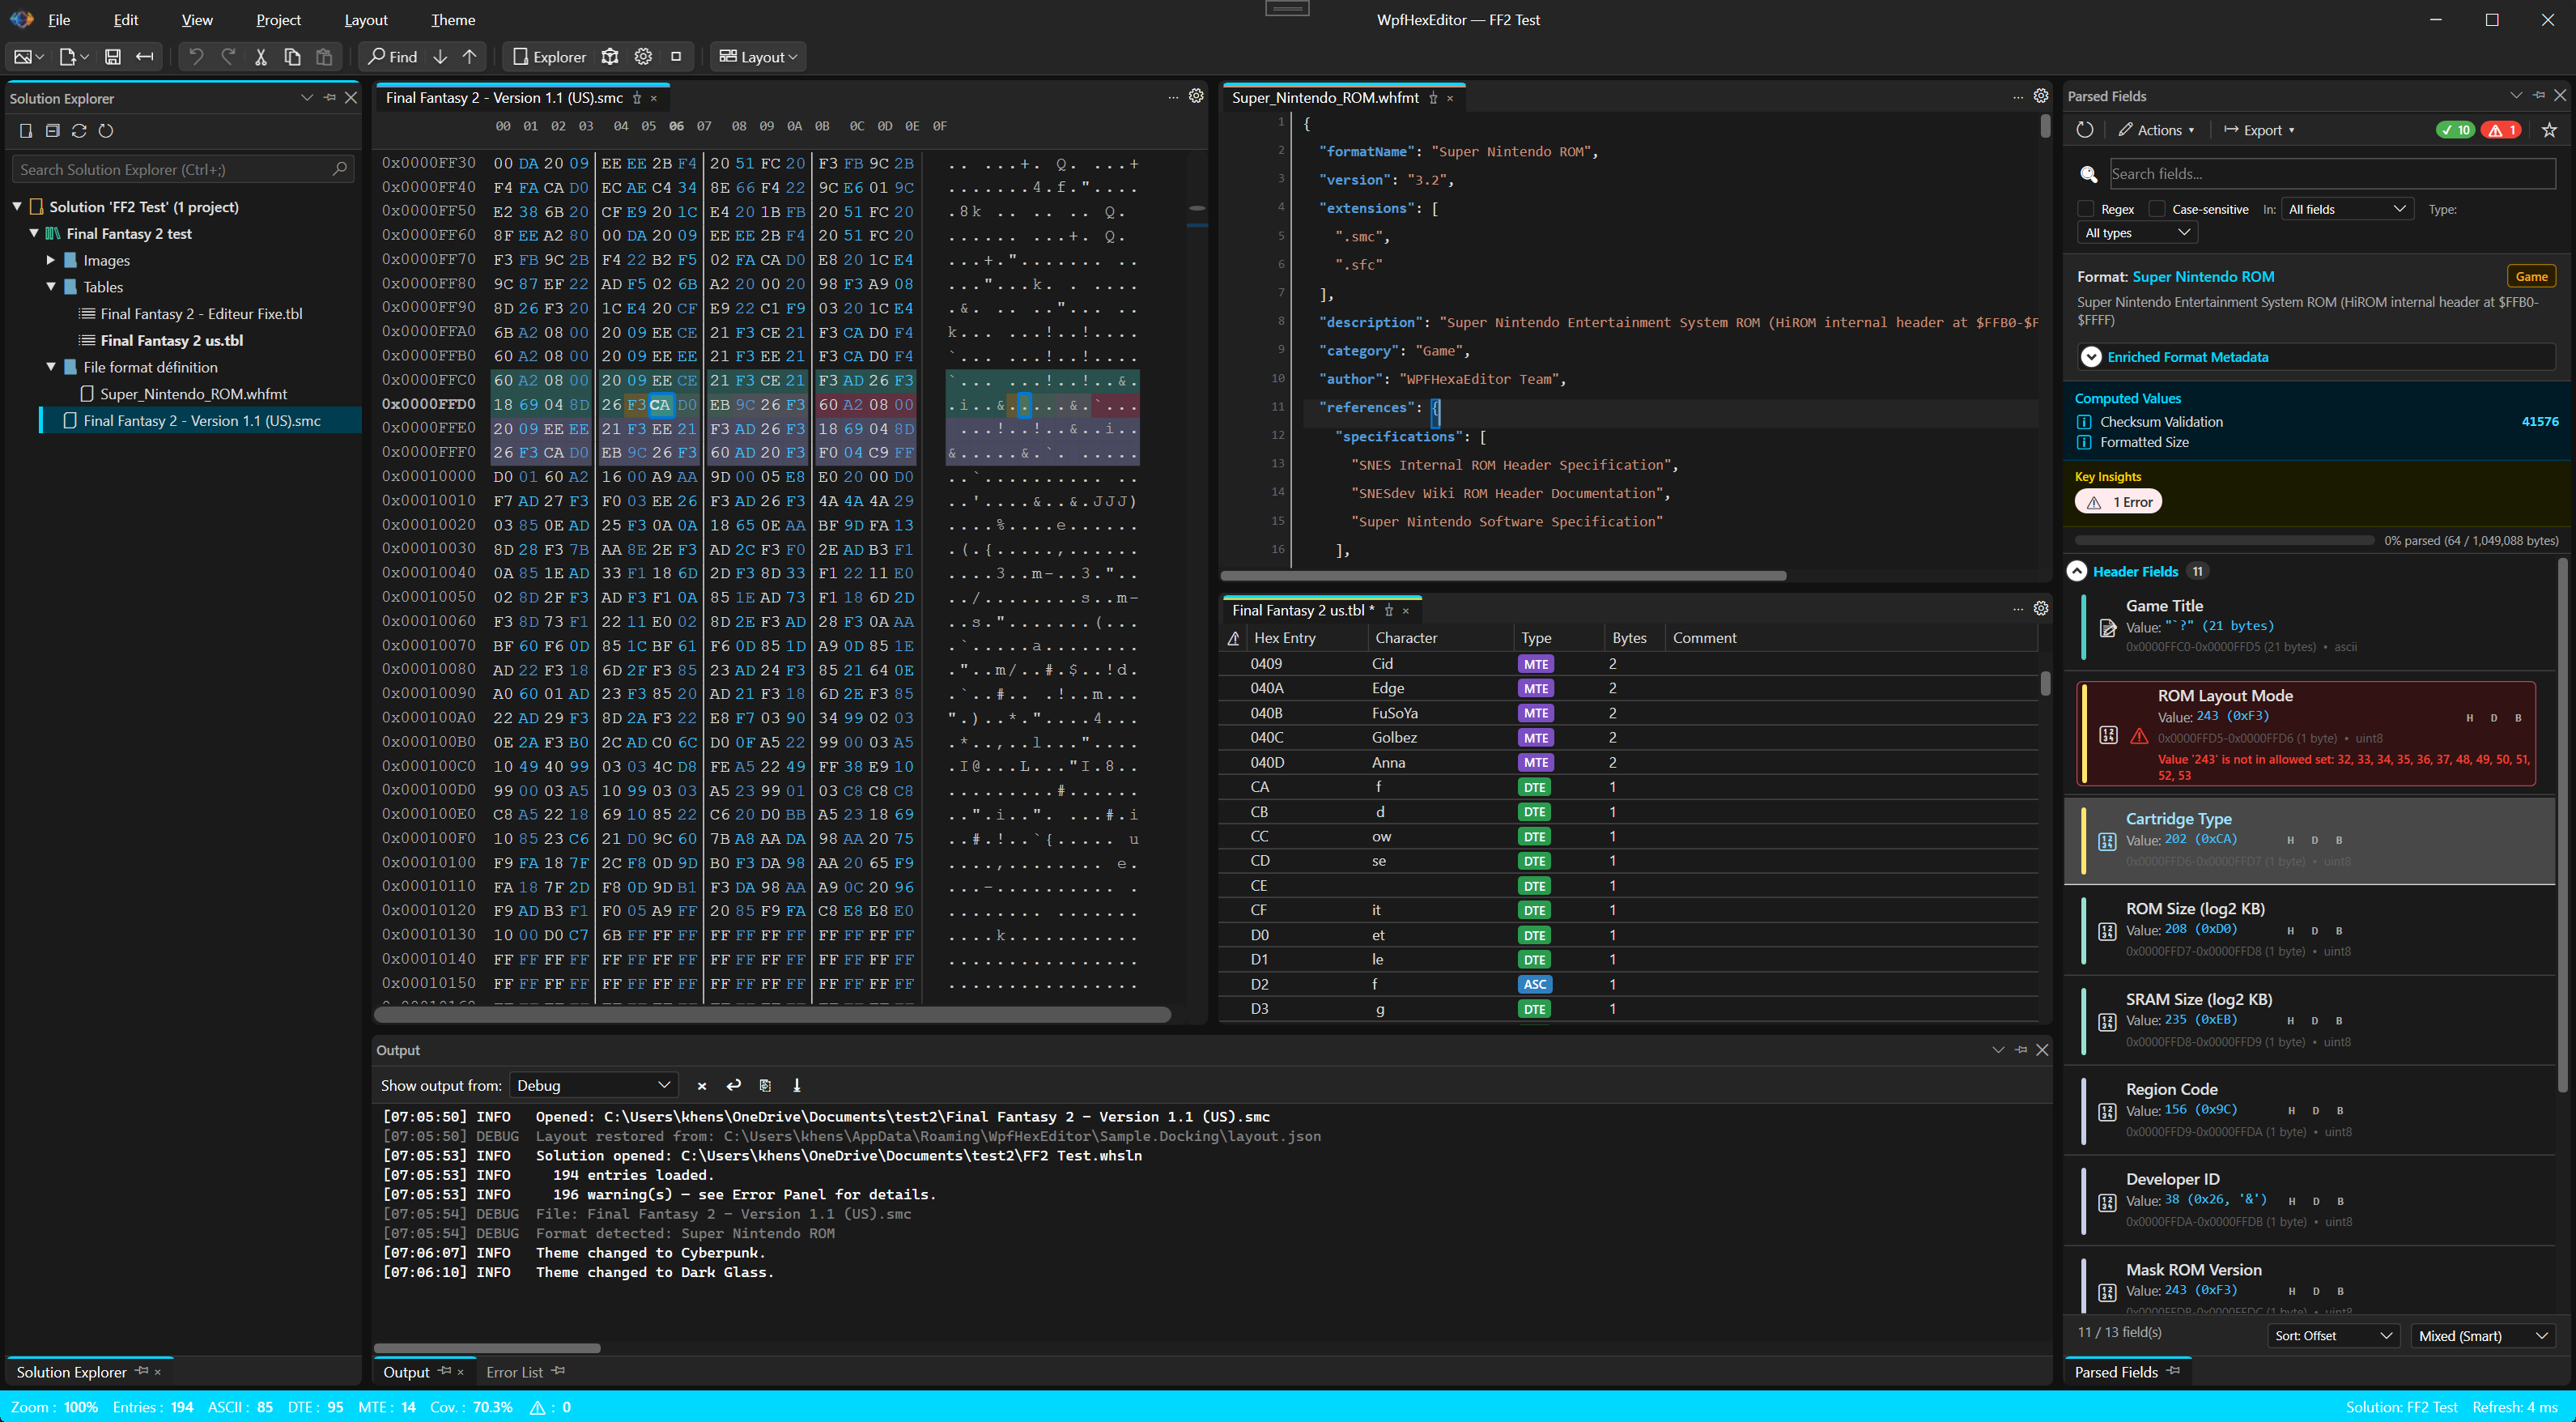
Task: Open the Debug output source dropdown
Action: (594, 1086)
